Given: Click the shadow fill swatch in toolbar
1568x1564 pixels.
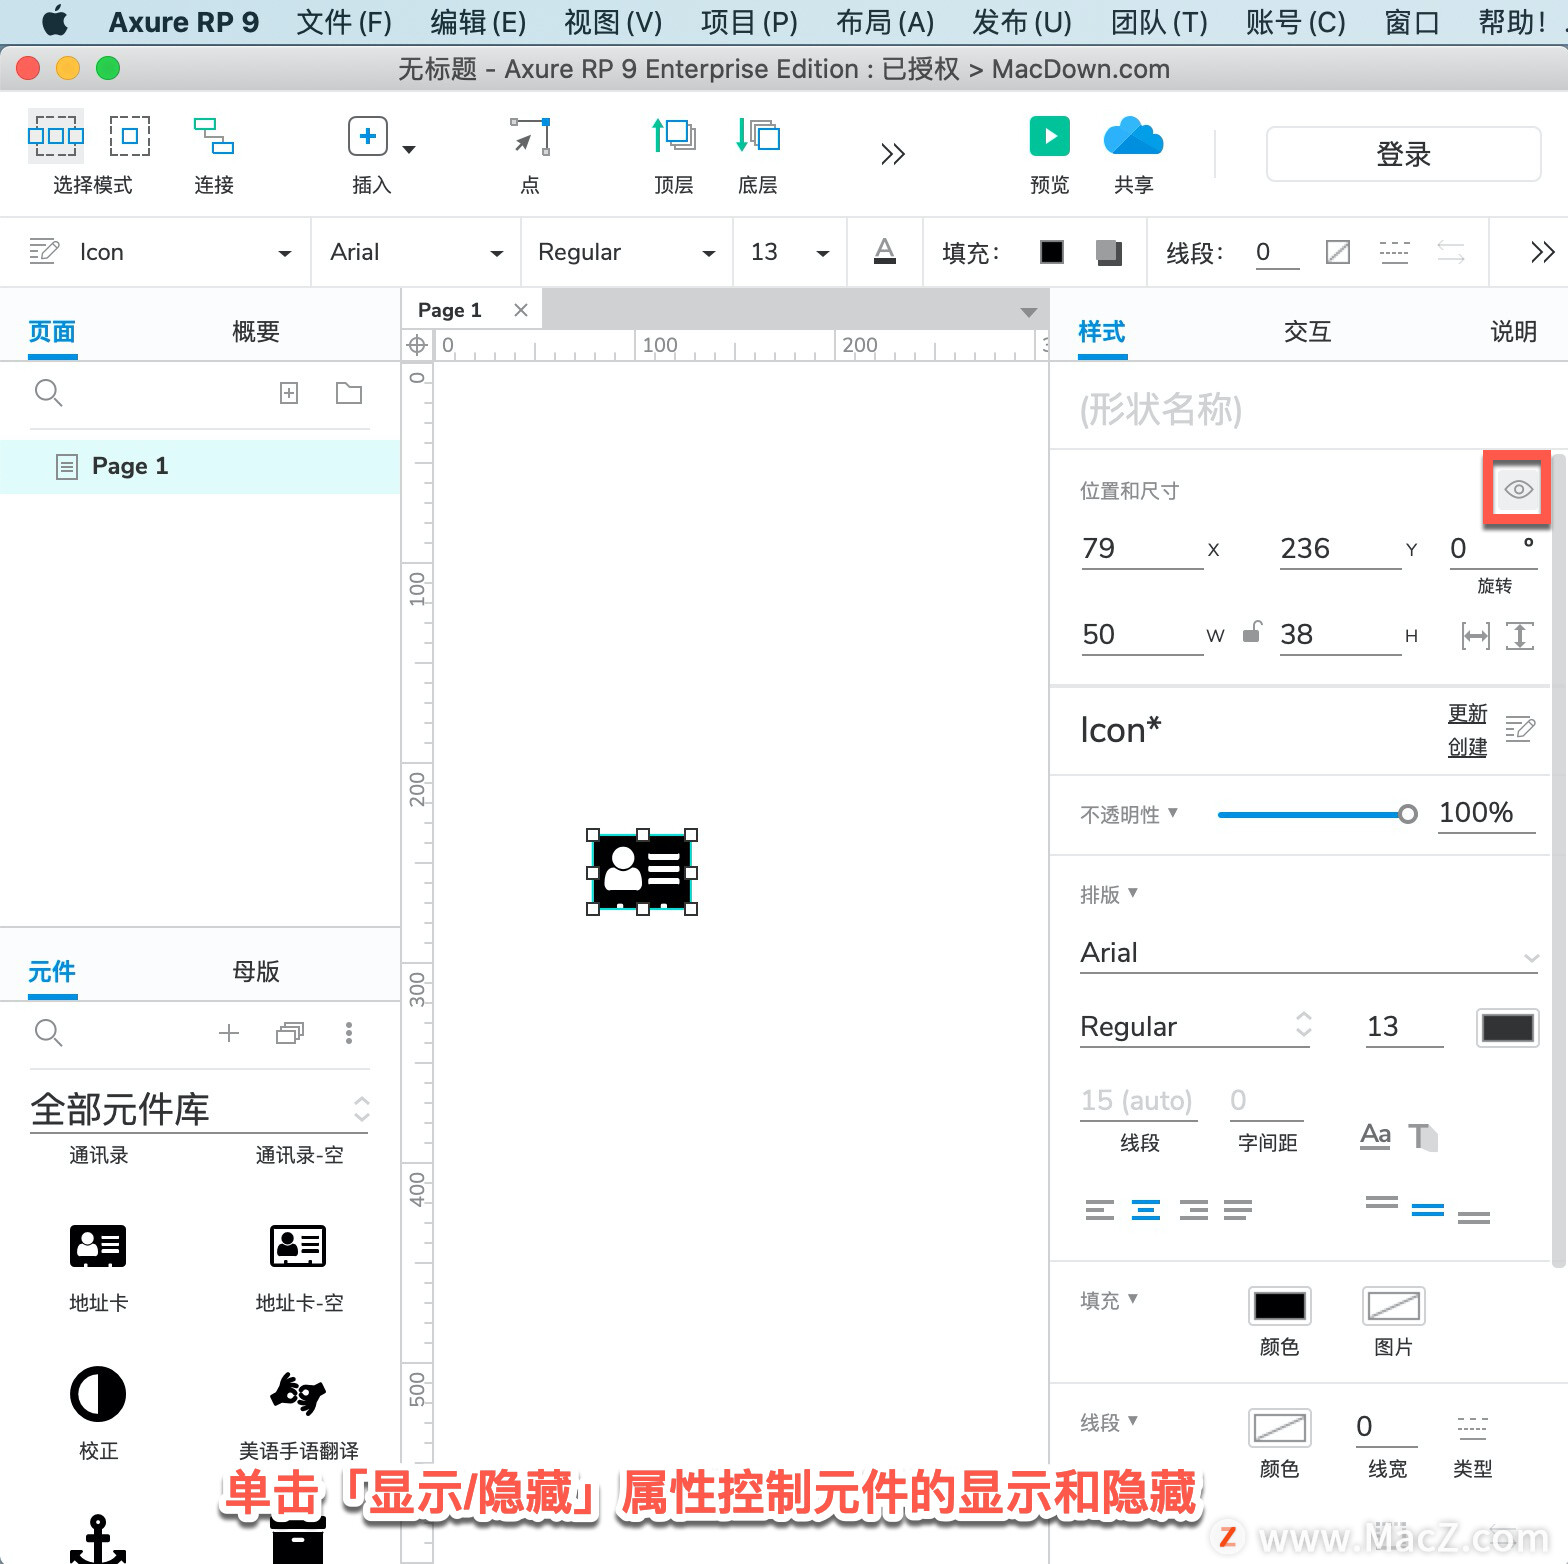Looking at the screenshot, I should click(x=1108, y=252).
